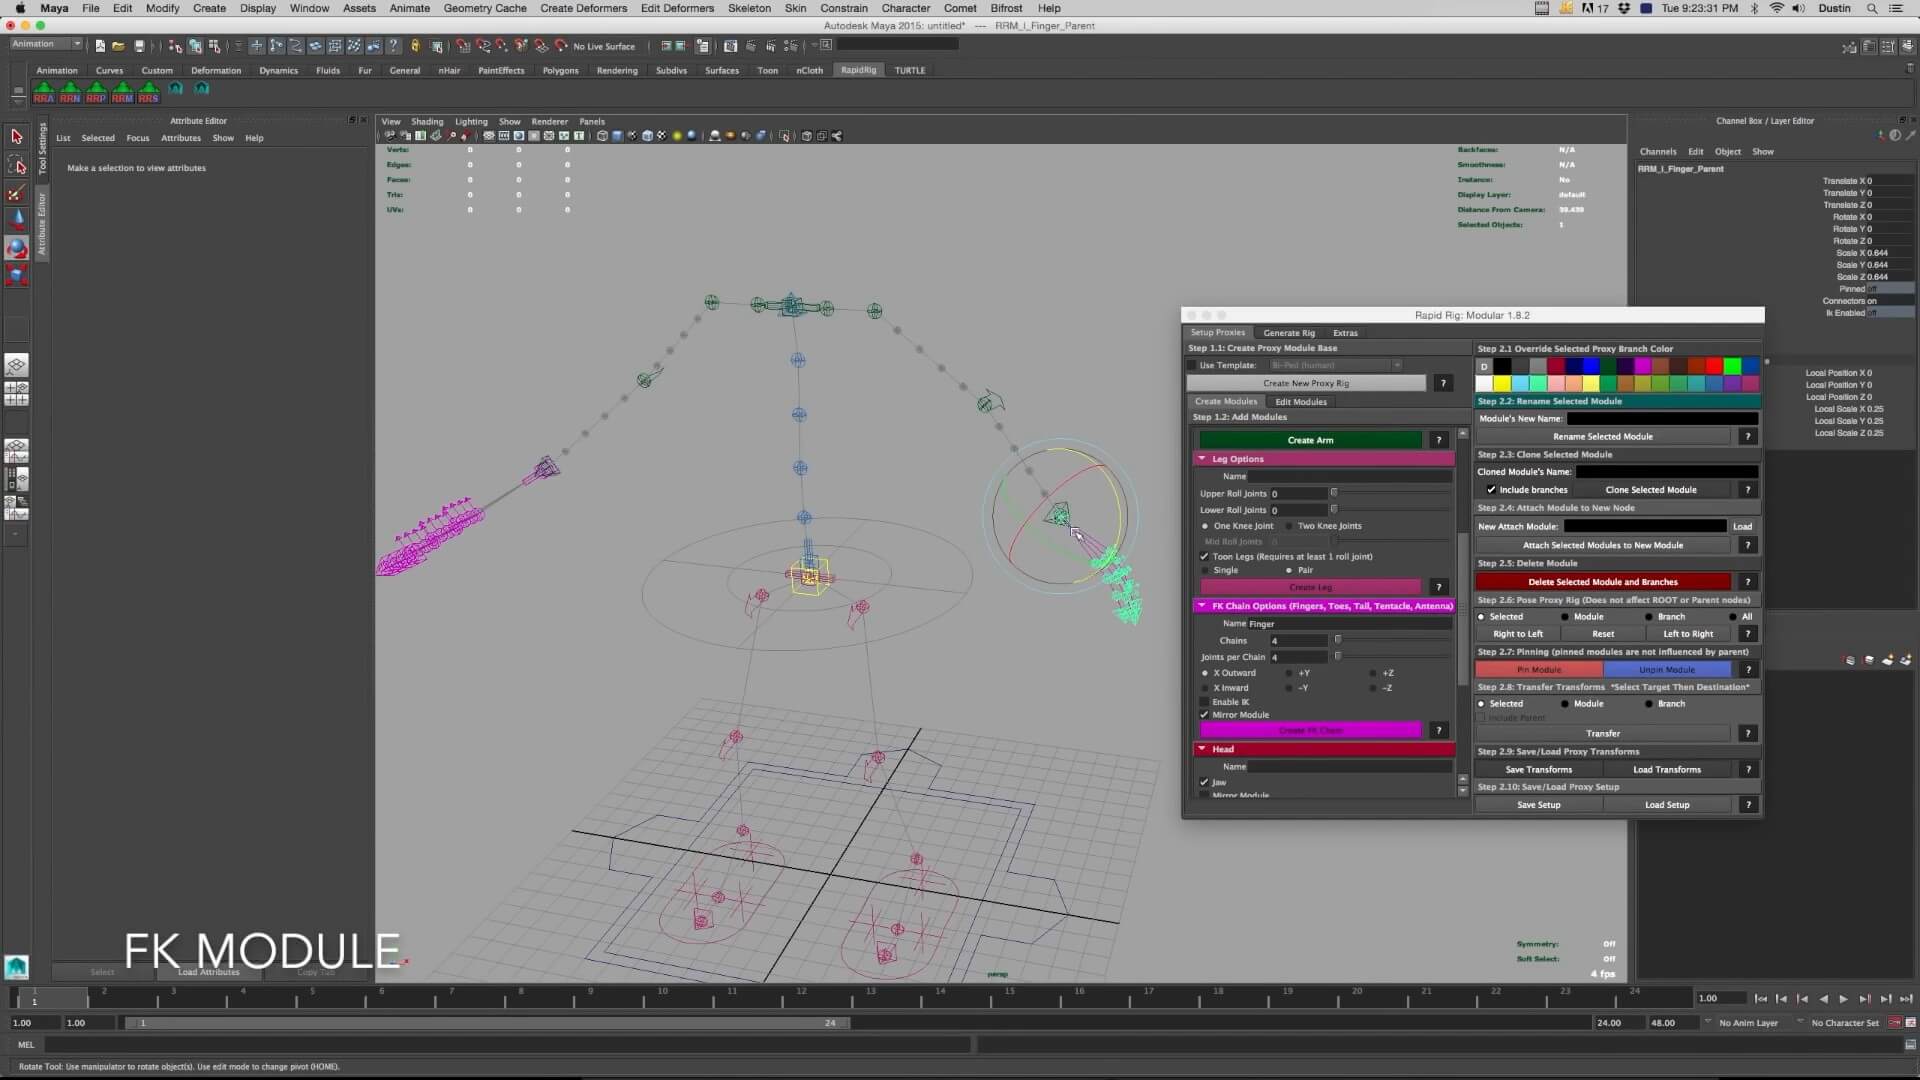1920x1080 pixels.
Task: Click the RRA shelf icon
Action: [44, 92]
